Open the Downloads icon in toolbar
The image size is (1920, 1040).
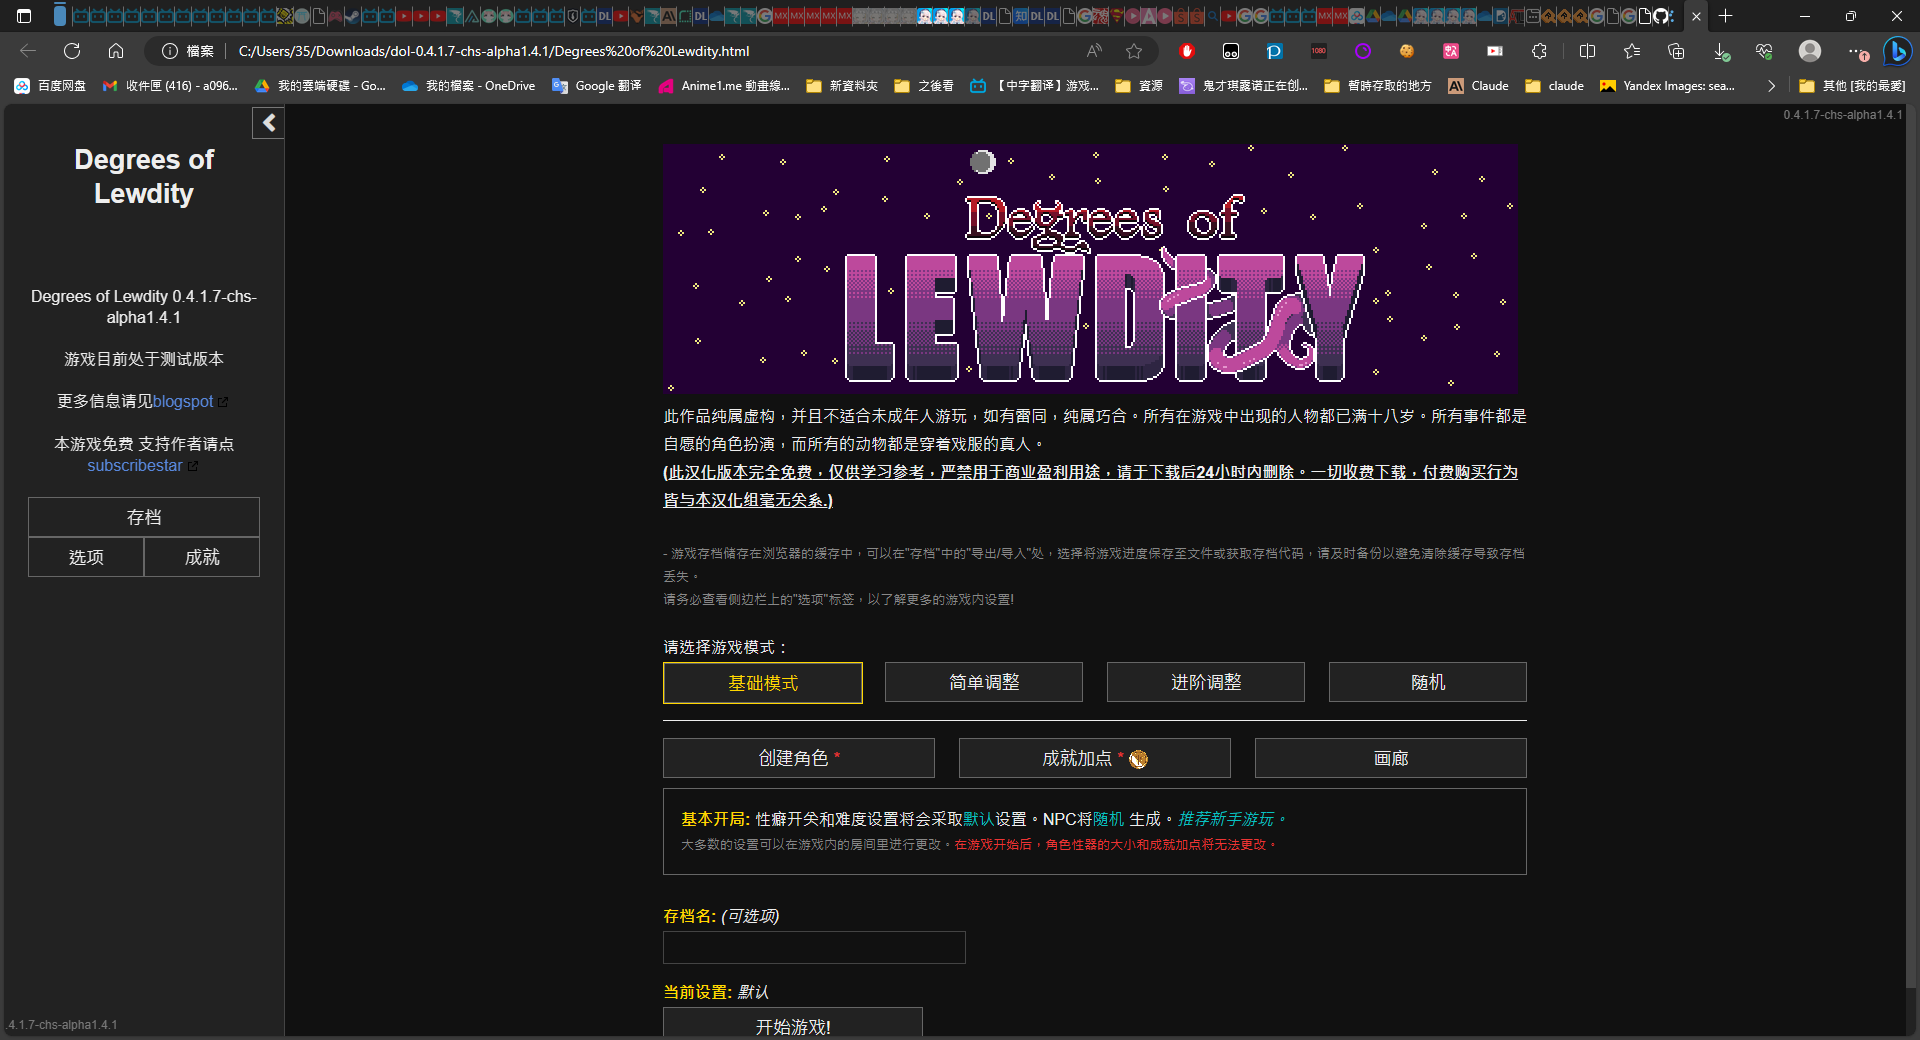pos(1720,51)
